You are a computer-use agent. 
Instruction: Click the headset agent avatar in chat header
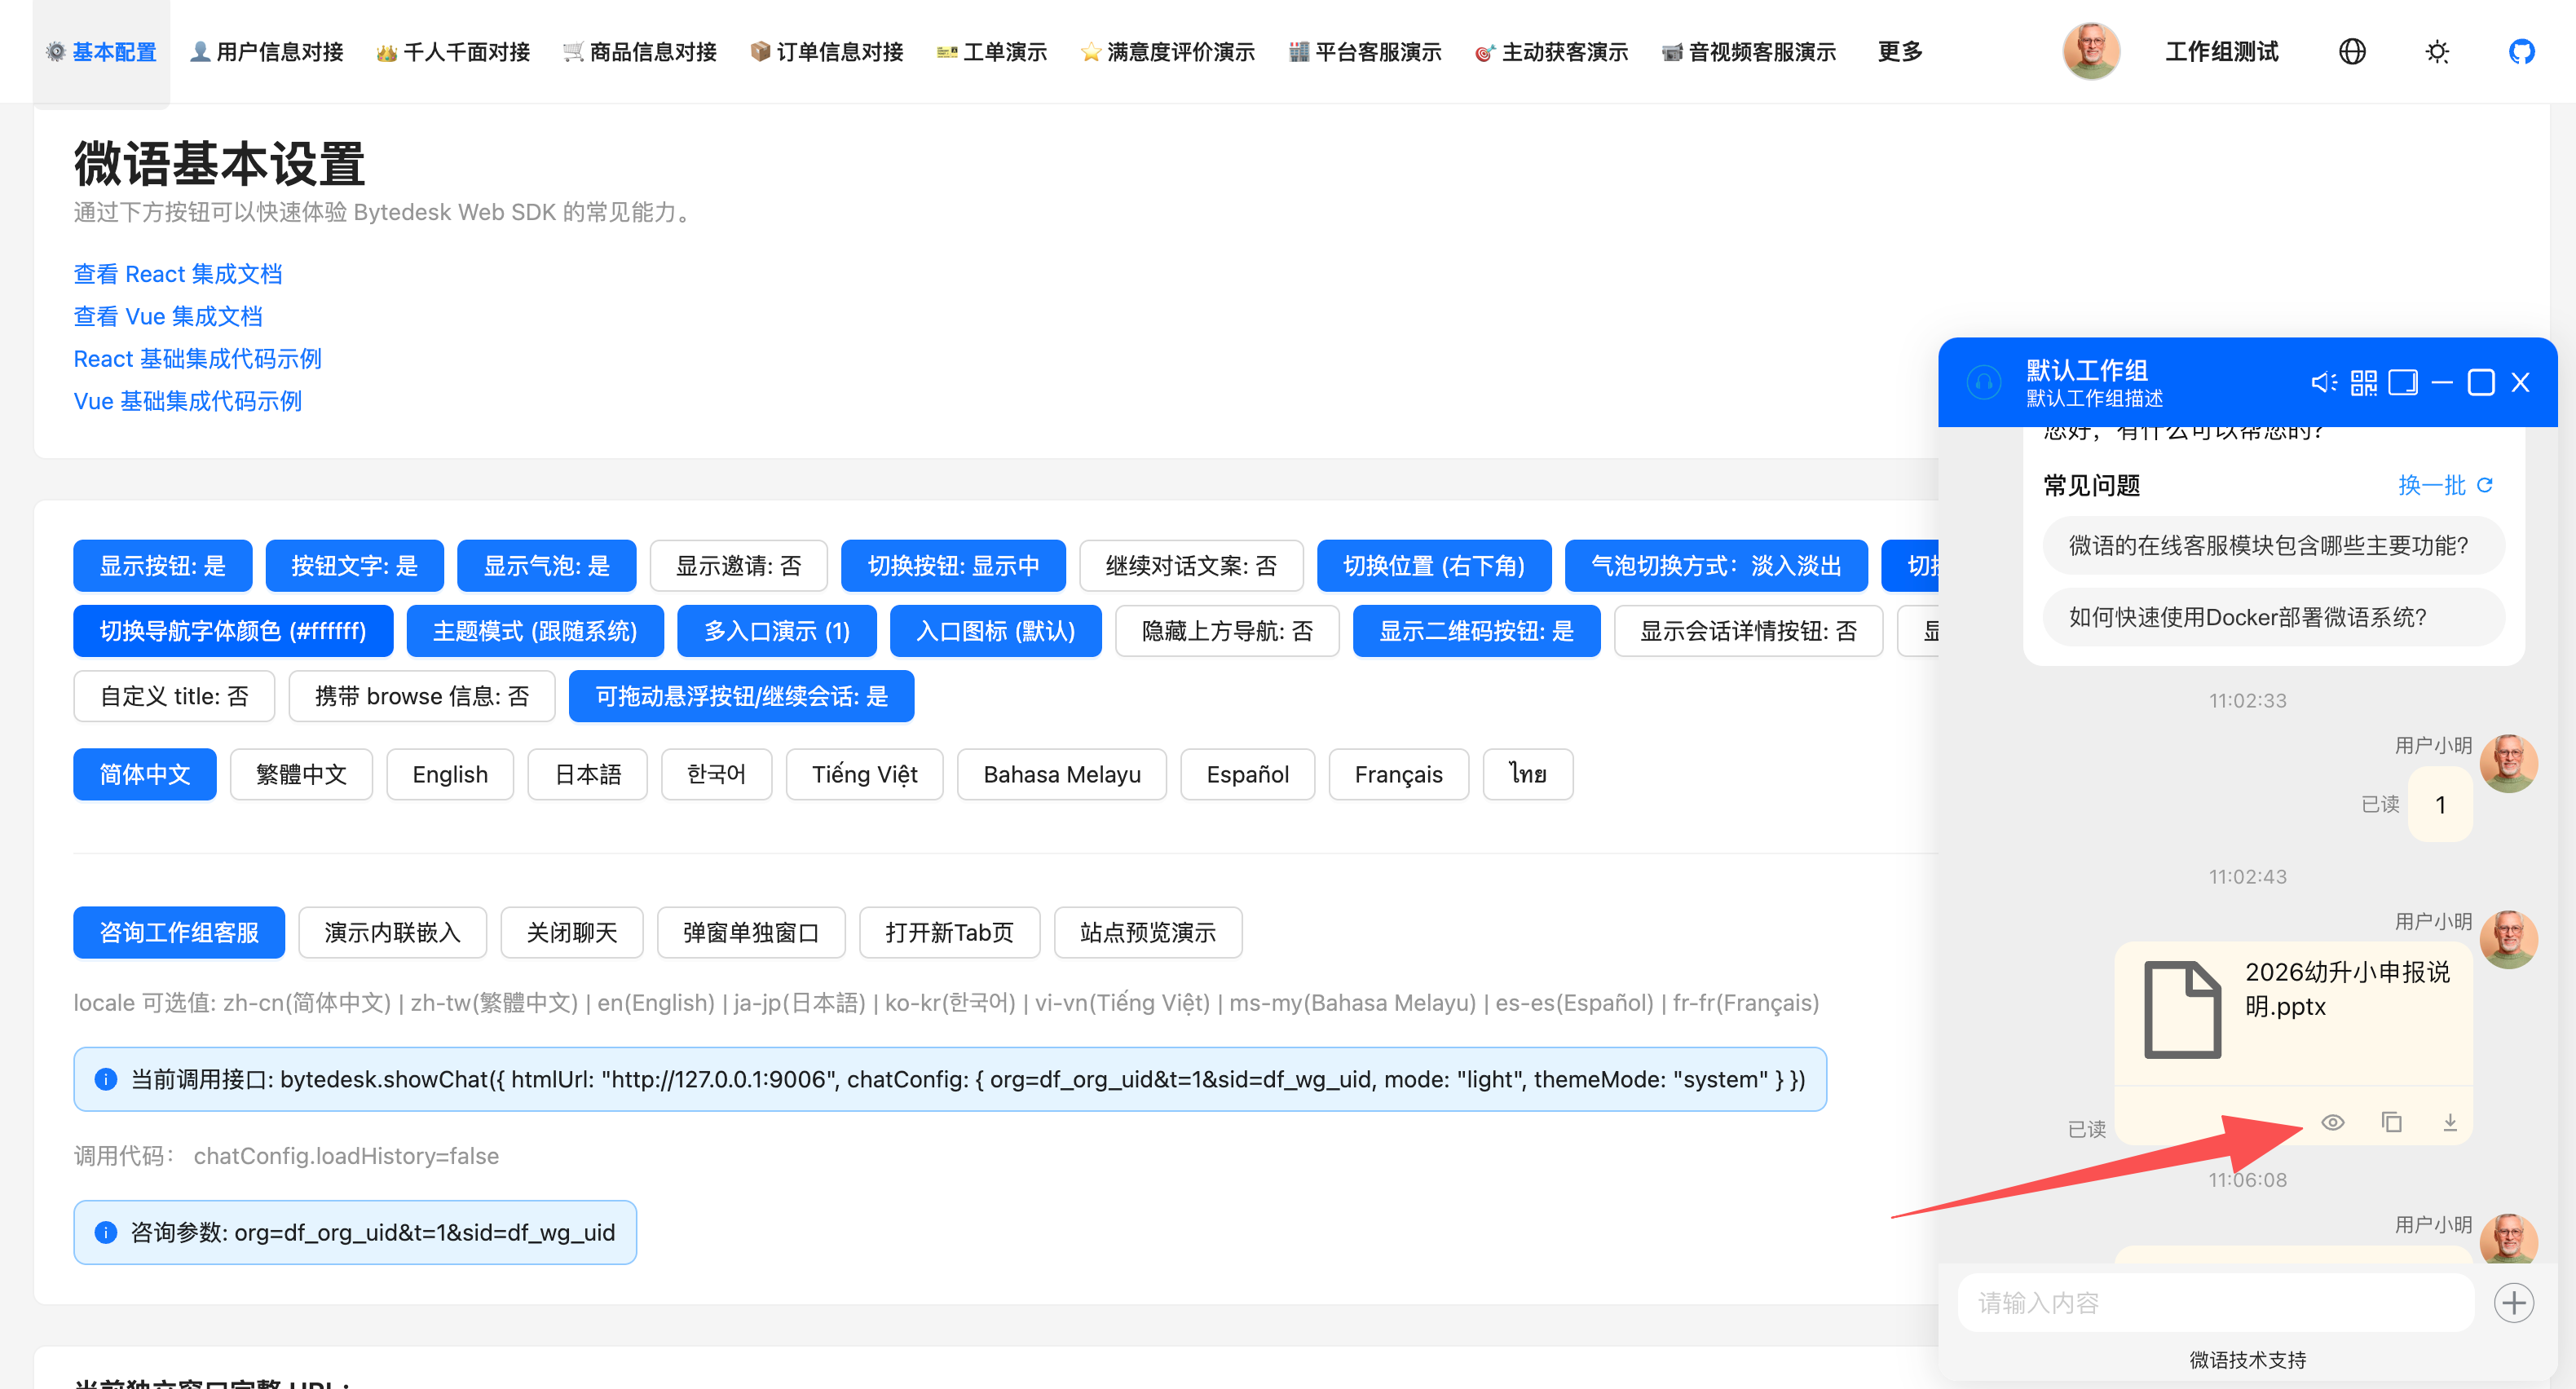click(x=1984, y=382)
